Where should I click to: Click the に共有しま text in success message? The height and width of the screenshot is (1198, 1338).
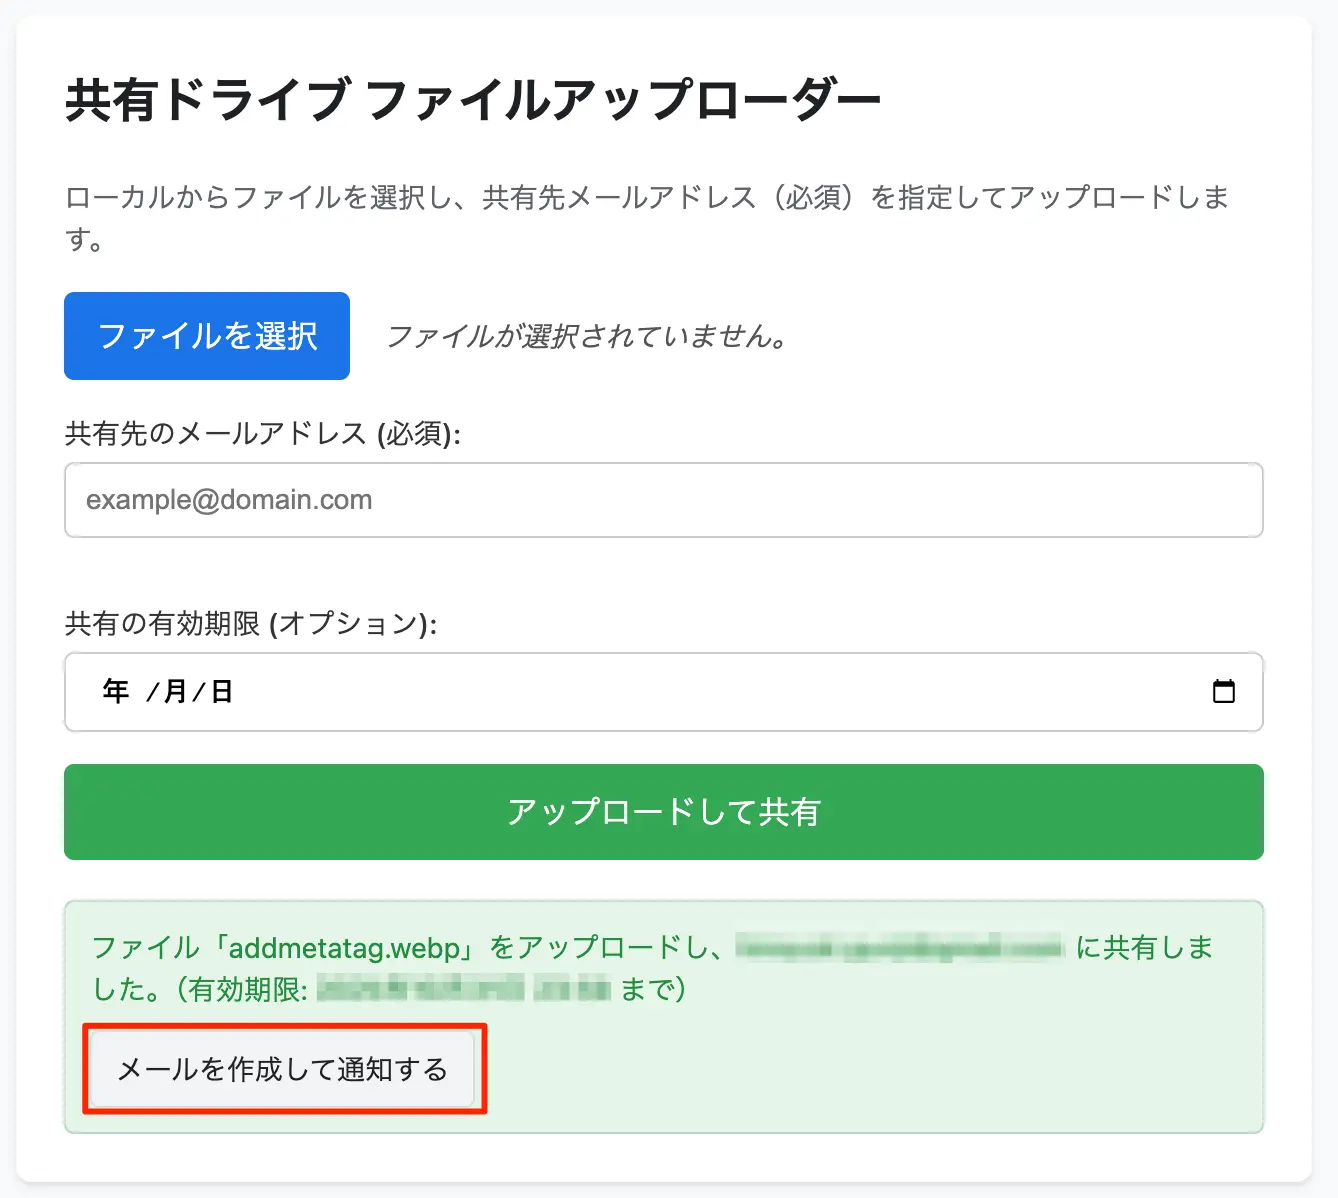tap(1144, 947)
